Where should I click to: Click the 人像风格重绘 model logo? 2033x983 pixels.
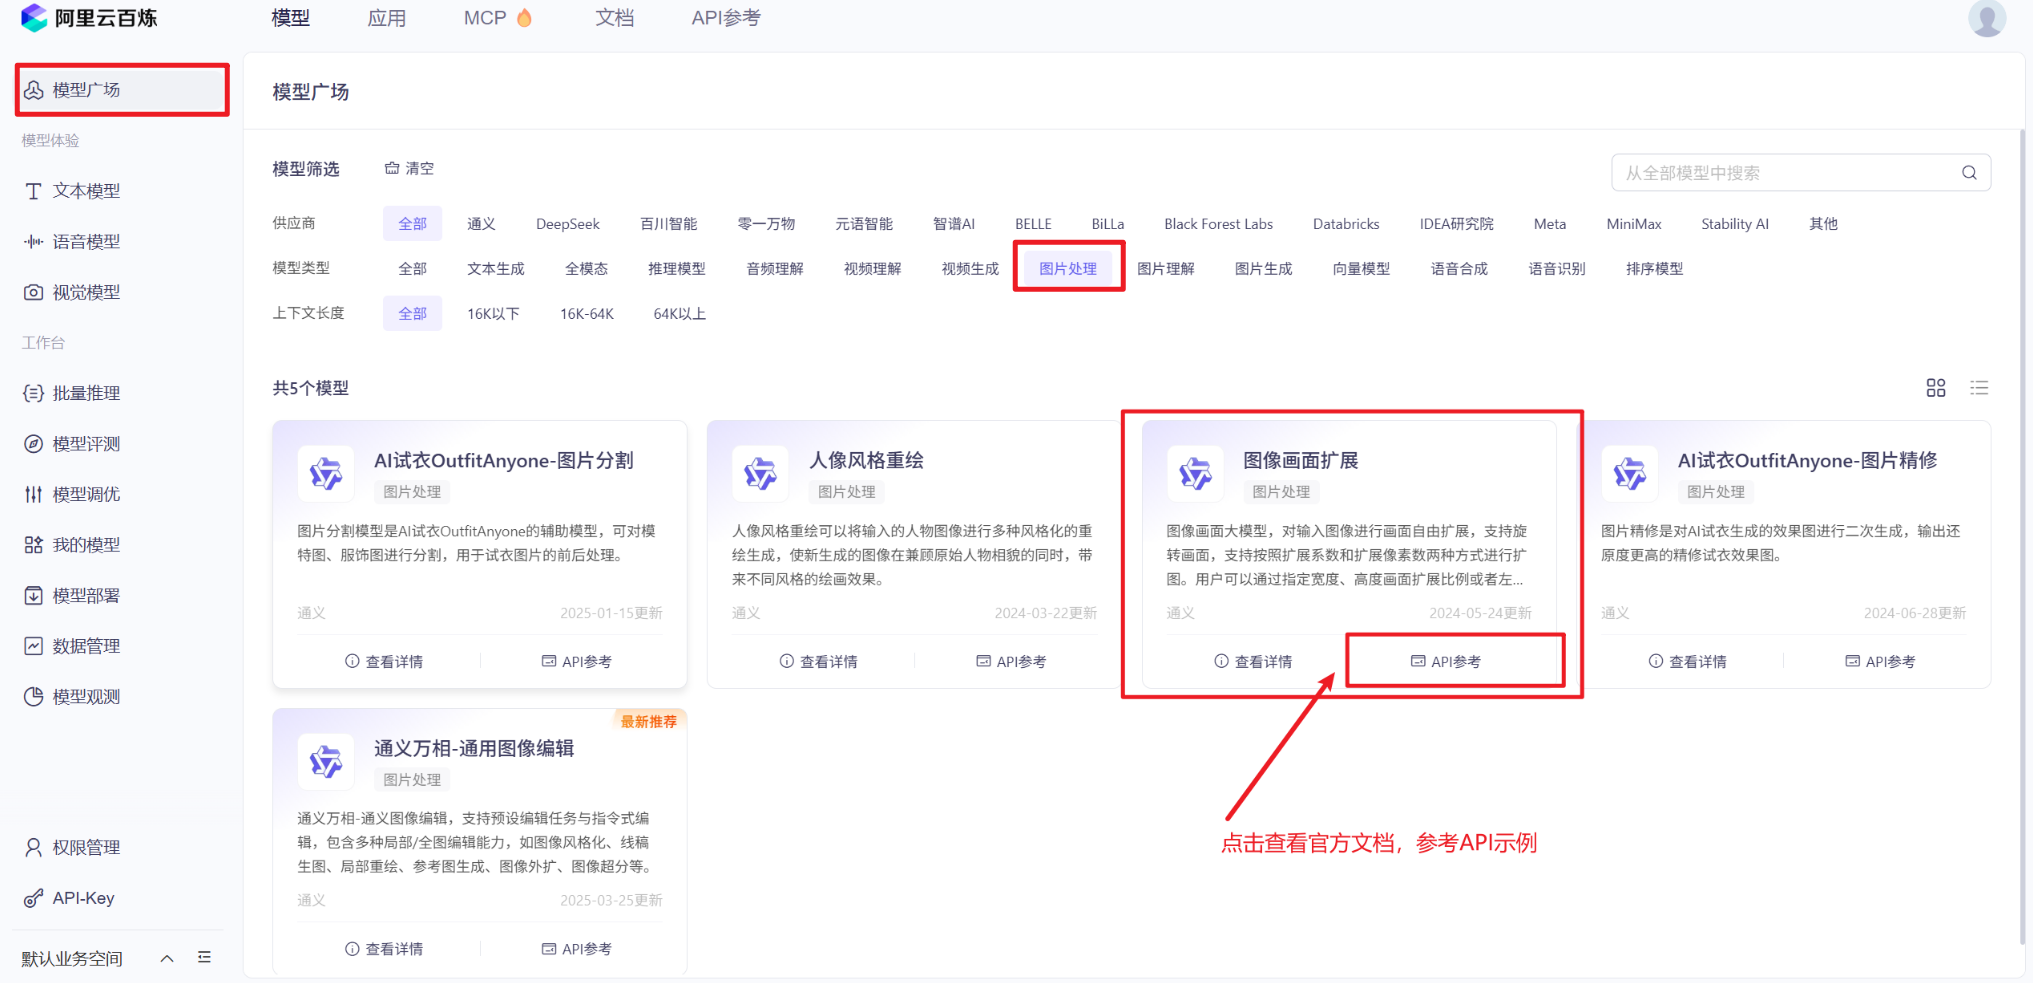(760, 473)
